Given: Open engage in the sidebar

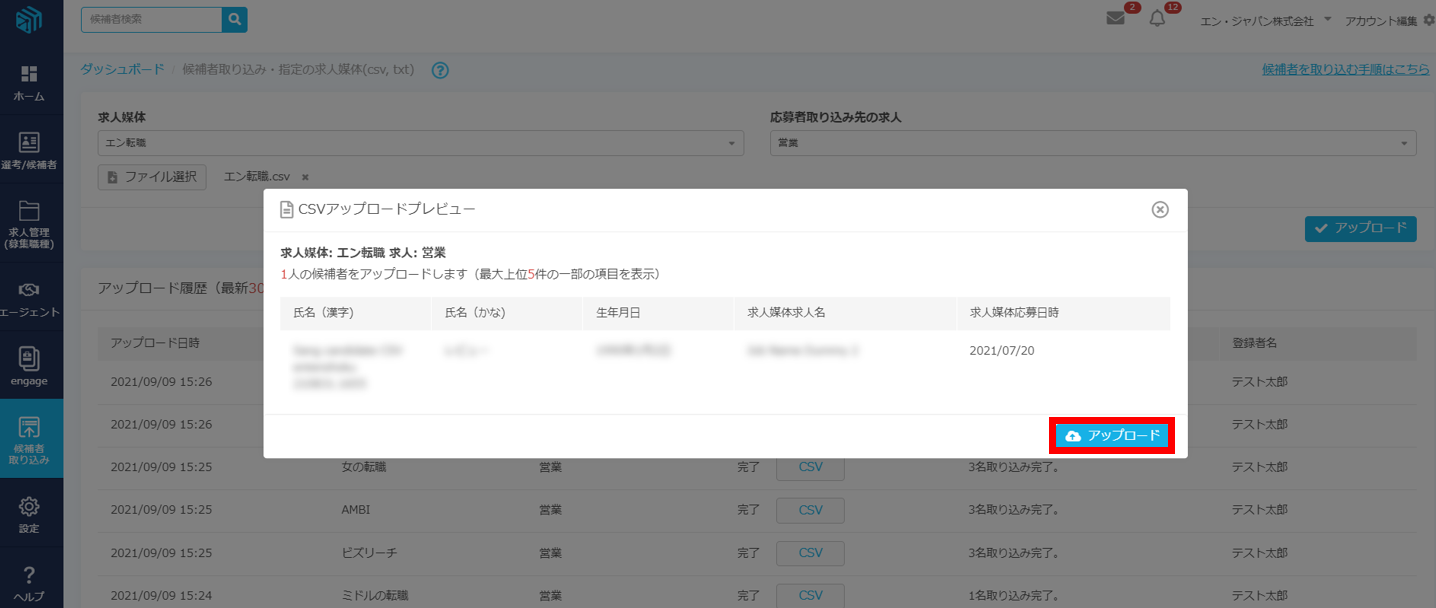Looking at the screenshot, I should [x=30, y=366].
